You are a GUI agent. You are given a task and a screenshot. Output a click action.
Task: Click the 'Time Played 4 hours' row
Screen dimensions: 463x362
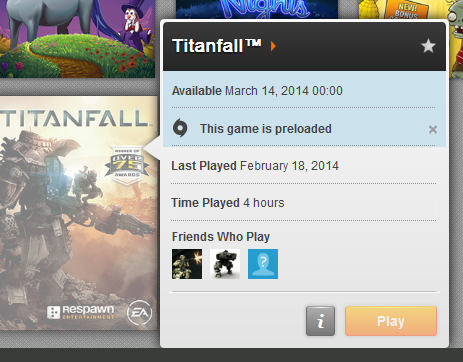click(x=303, y=203)
